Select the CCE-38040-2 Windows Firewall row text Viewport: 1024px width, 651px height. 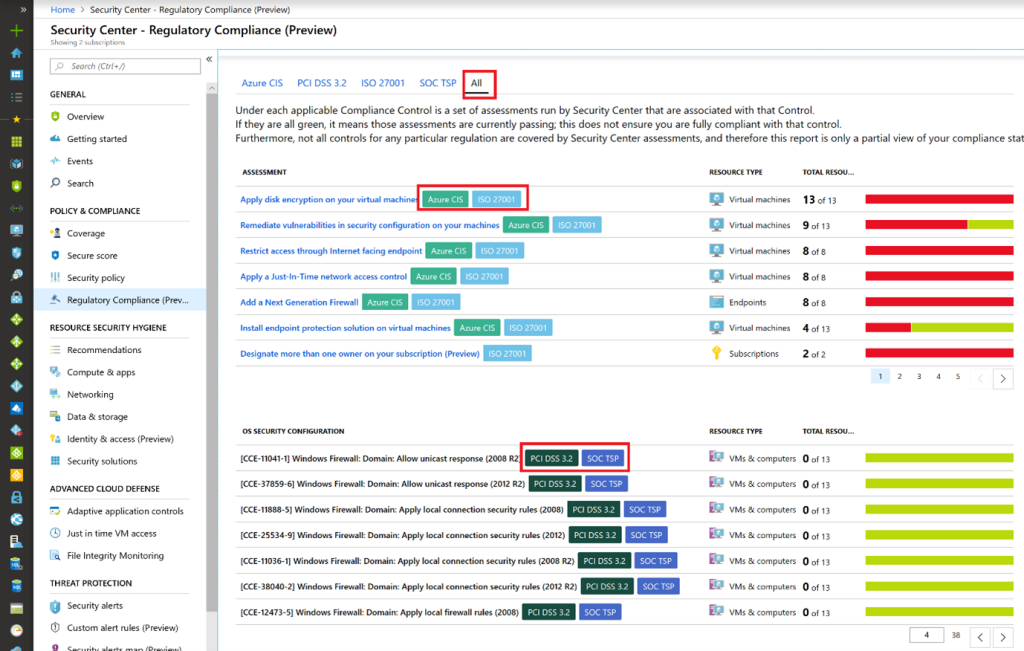(x=408, y=586)
